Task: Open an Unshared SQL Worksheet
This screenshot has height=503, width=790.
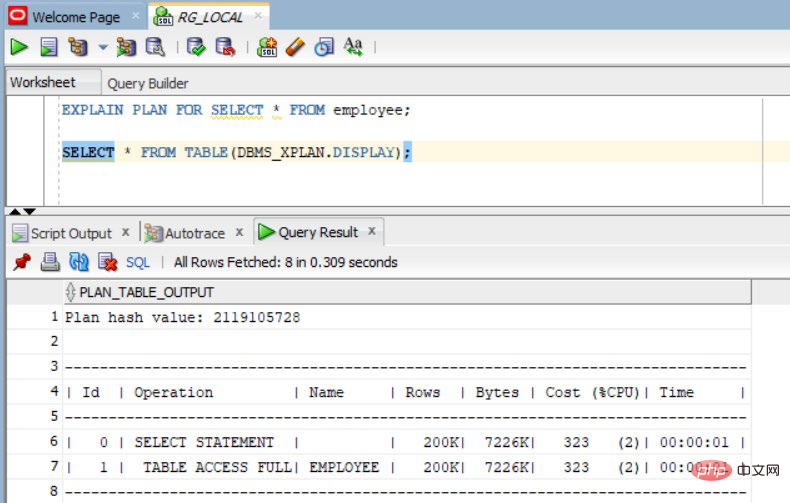Action: (267, 47)
